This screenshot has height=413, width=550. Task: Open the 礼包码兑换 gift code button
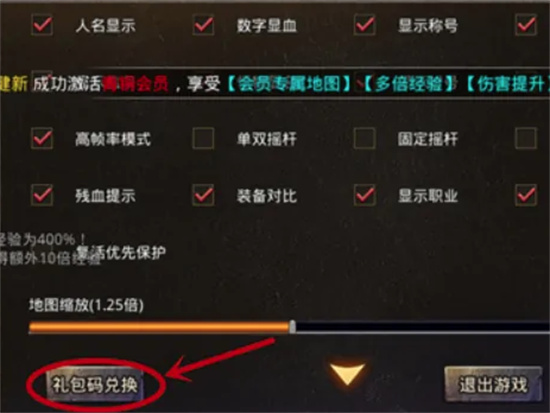[x=95, y=385]
